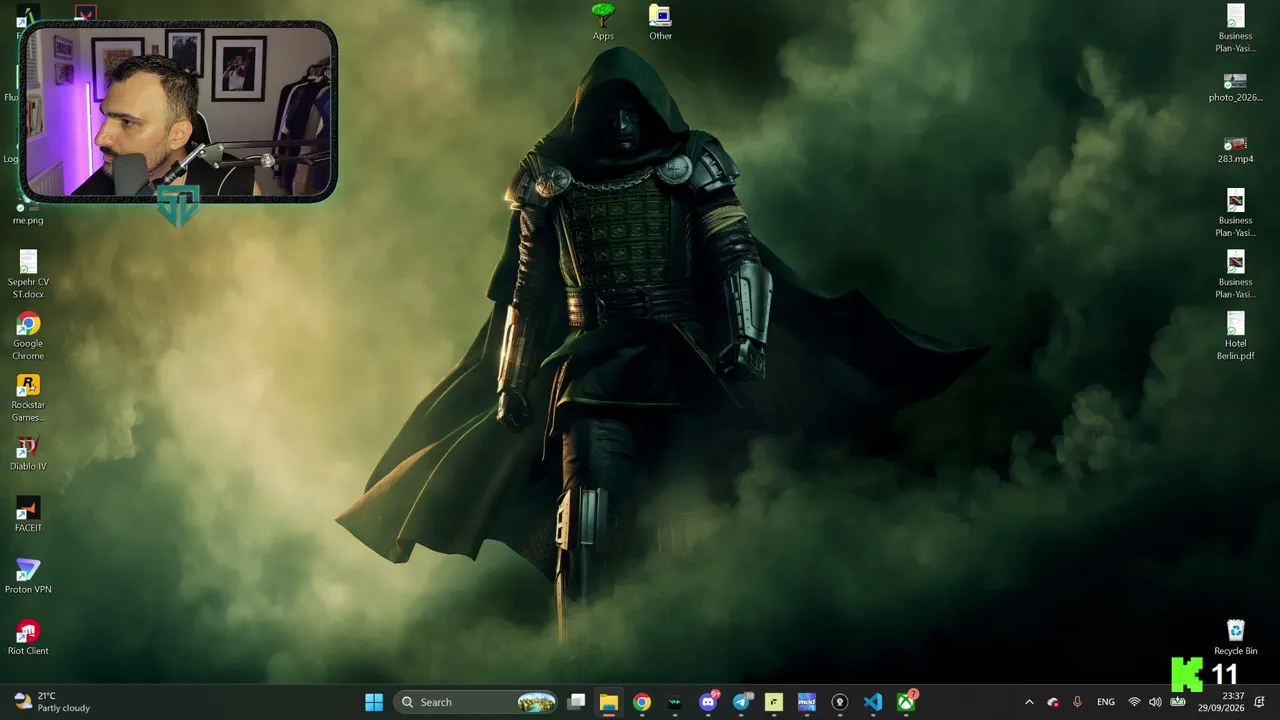Select the Diablo IV desktop icon
The width and height of the screenshot is (1280, 720).
[28, 453]
